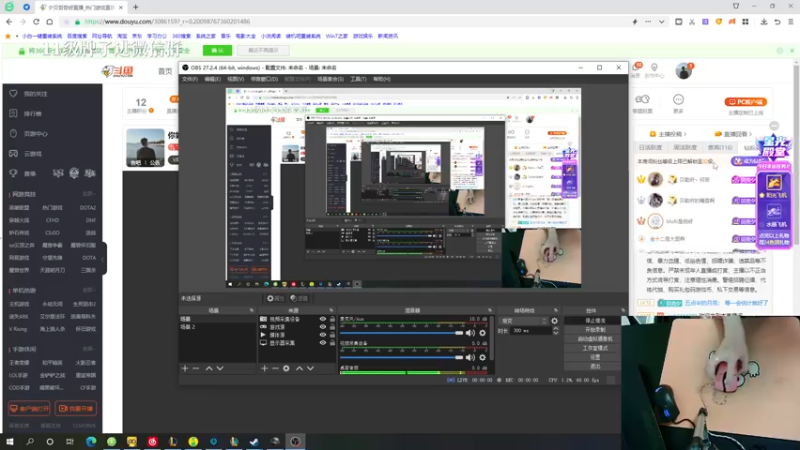This screenshot has width=800, height=450.
Task: Lock the 游戏源 source
Action: click(332, 327)
